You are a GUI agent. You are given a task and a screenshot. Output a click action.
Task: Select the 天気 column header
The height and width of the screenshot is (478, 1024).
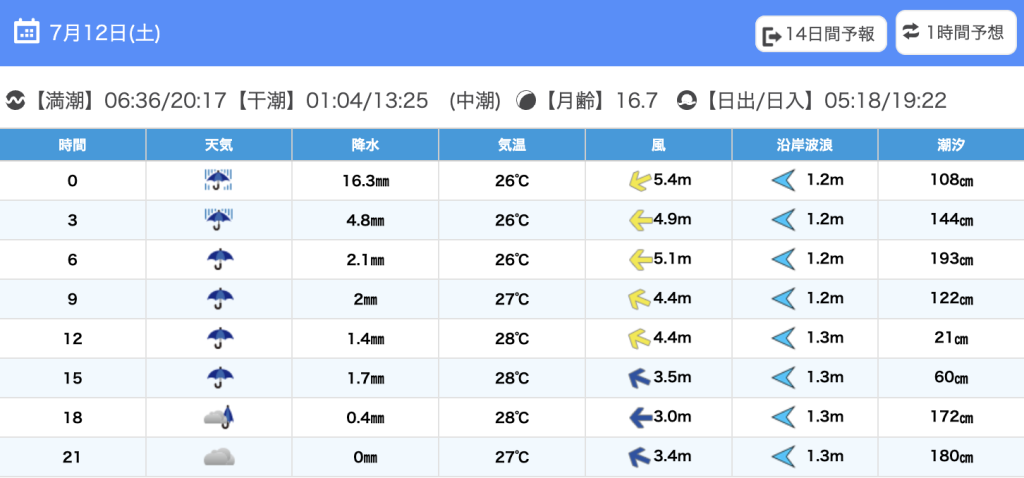(x=218, y=145)
